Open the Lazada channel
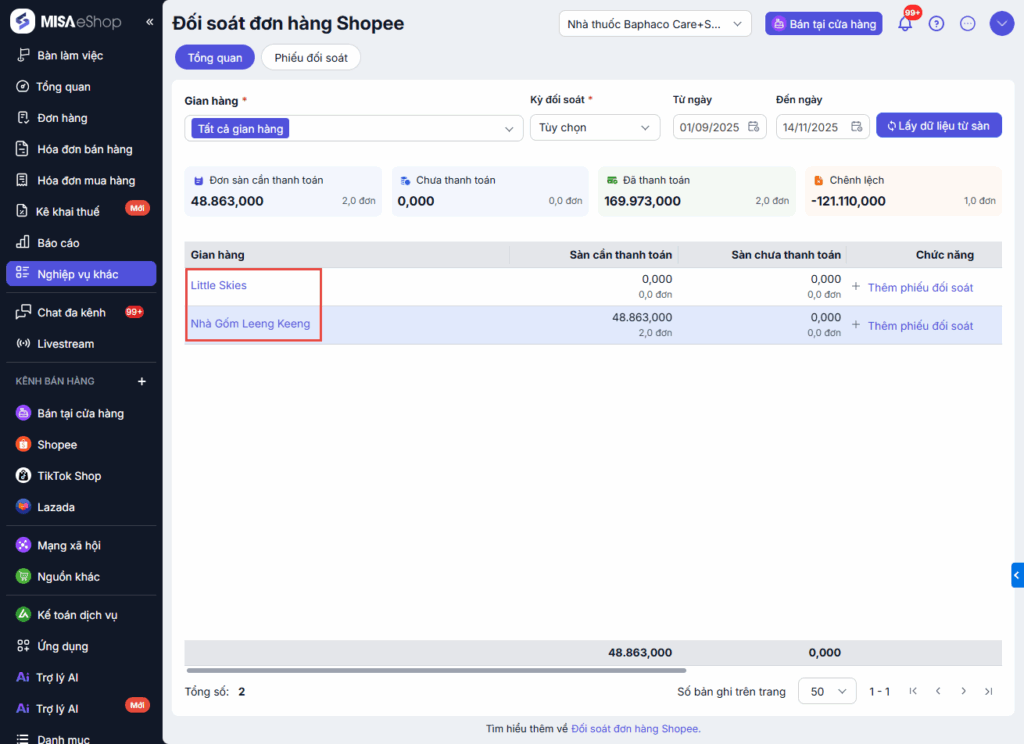The image size is (1024, 744). pyautogui.click(x=81, y=508)
